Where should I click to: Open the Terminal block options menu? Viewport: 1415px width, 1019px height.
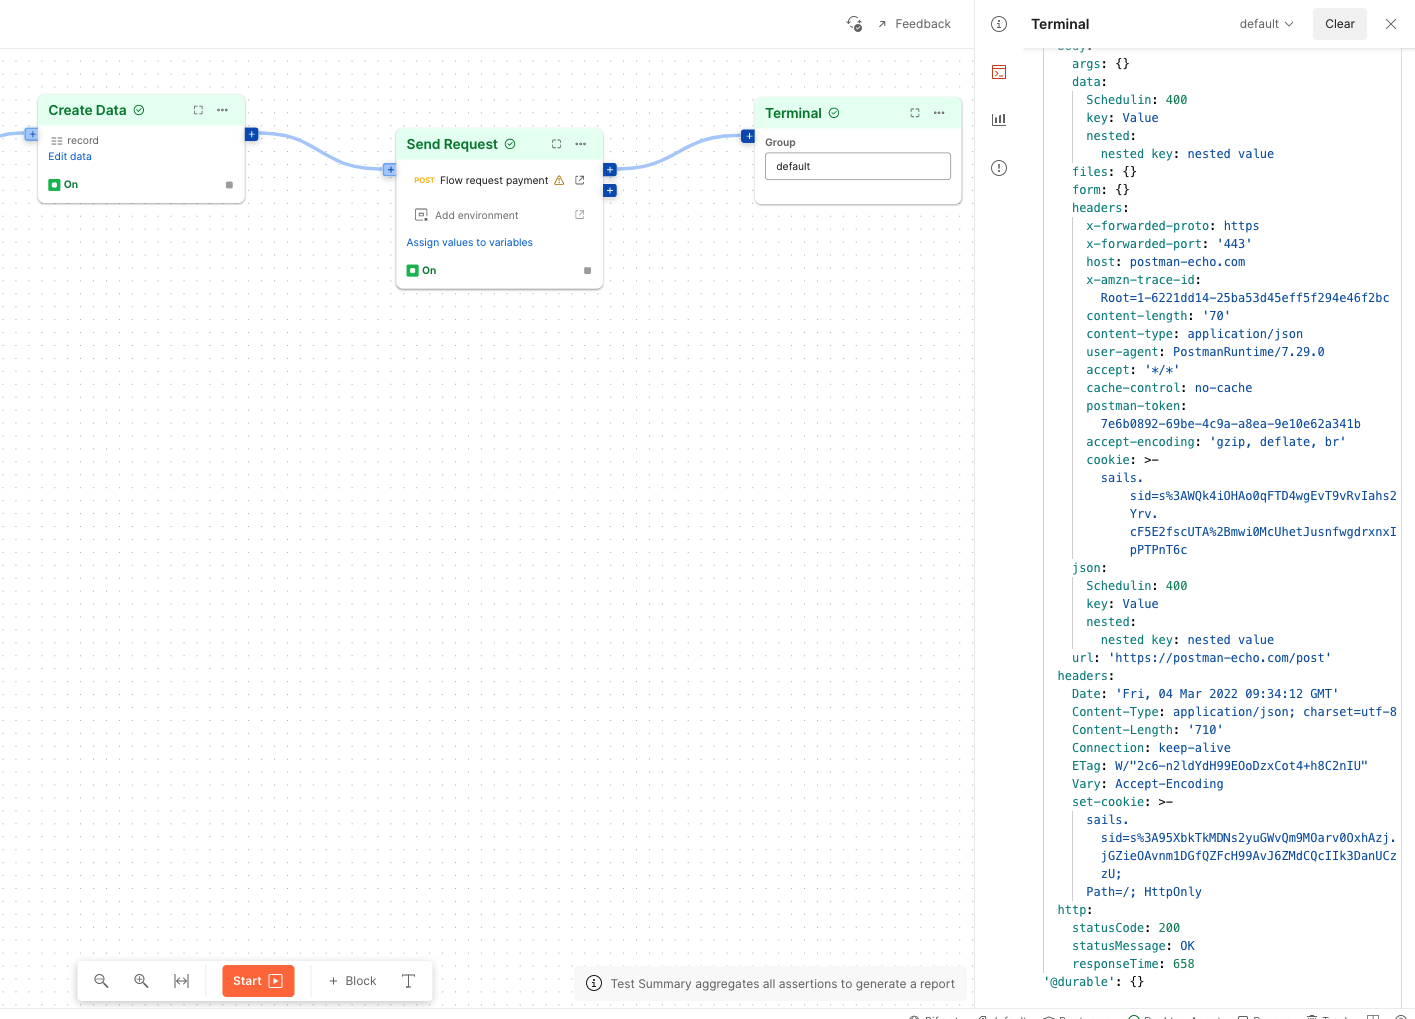tap(938, 113)
